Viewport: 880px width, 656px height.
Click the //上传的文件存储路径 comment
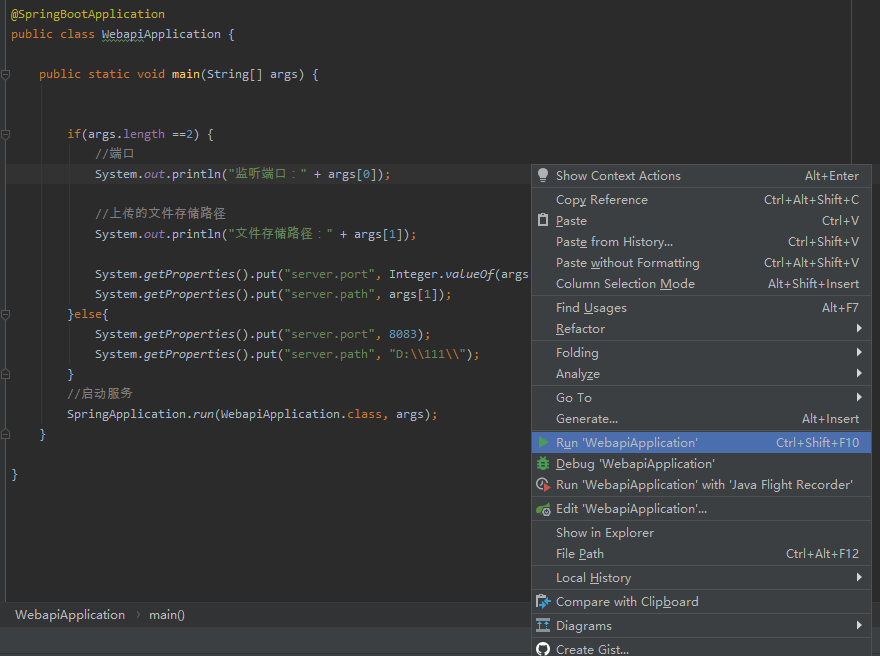point(160,213)
